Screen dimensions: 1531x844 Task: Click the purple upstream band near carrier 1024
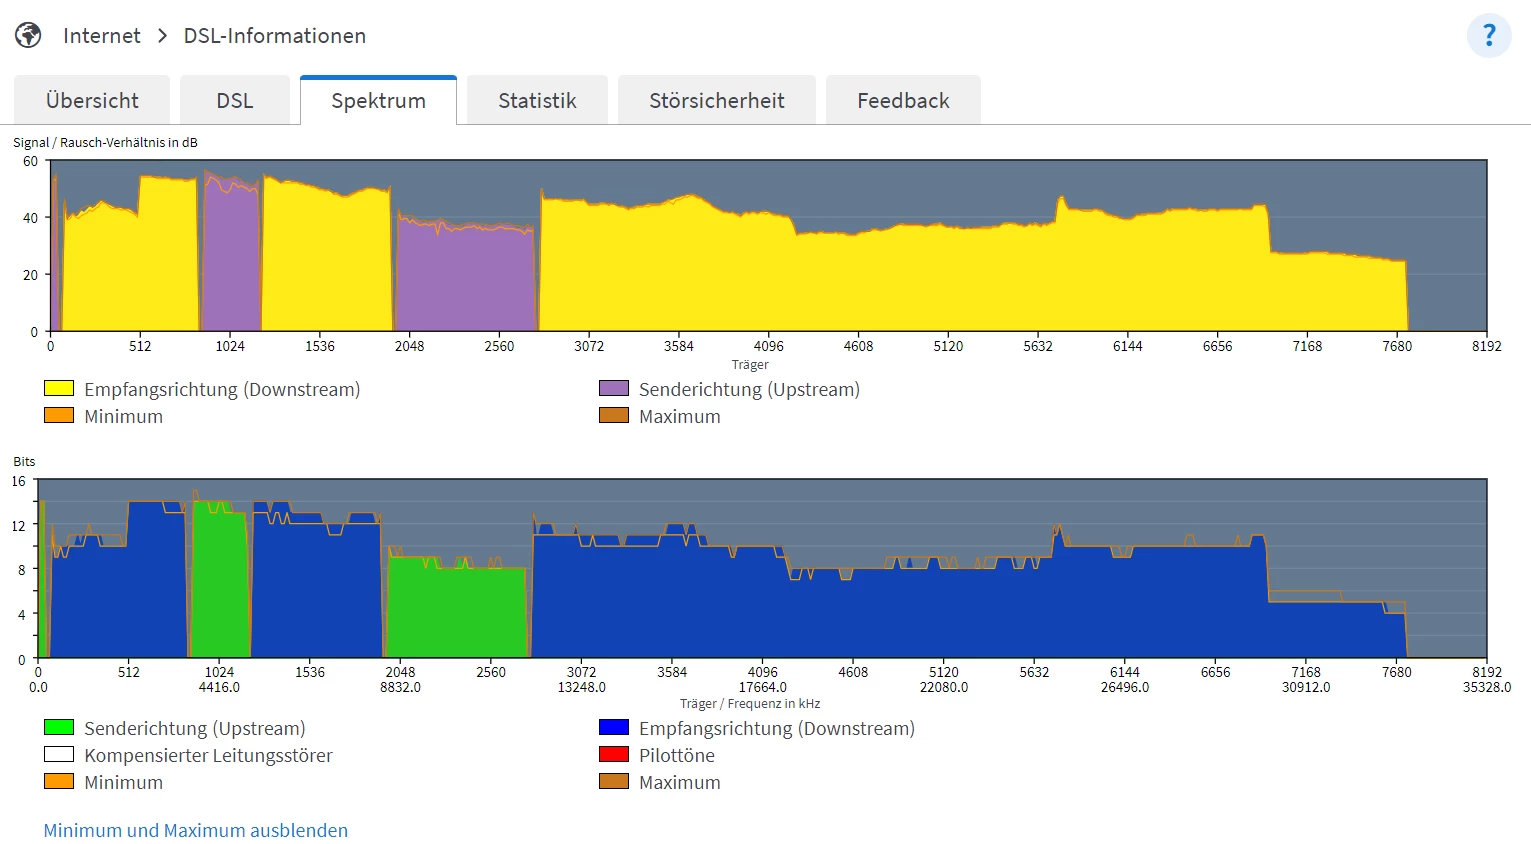click(231, 260)
